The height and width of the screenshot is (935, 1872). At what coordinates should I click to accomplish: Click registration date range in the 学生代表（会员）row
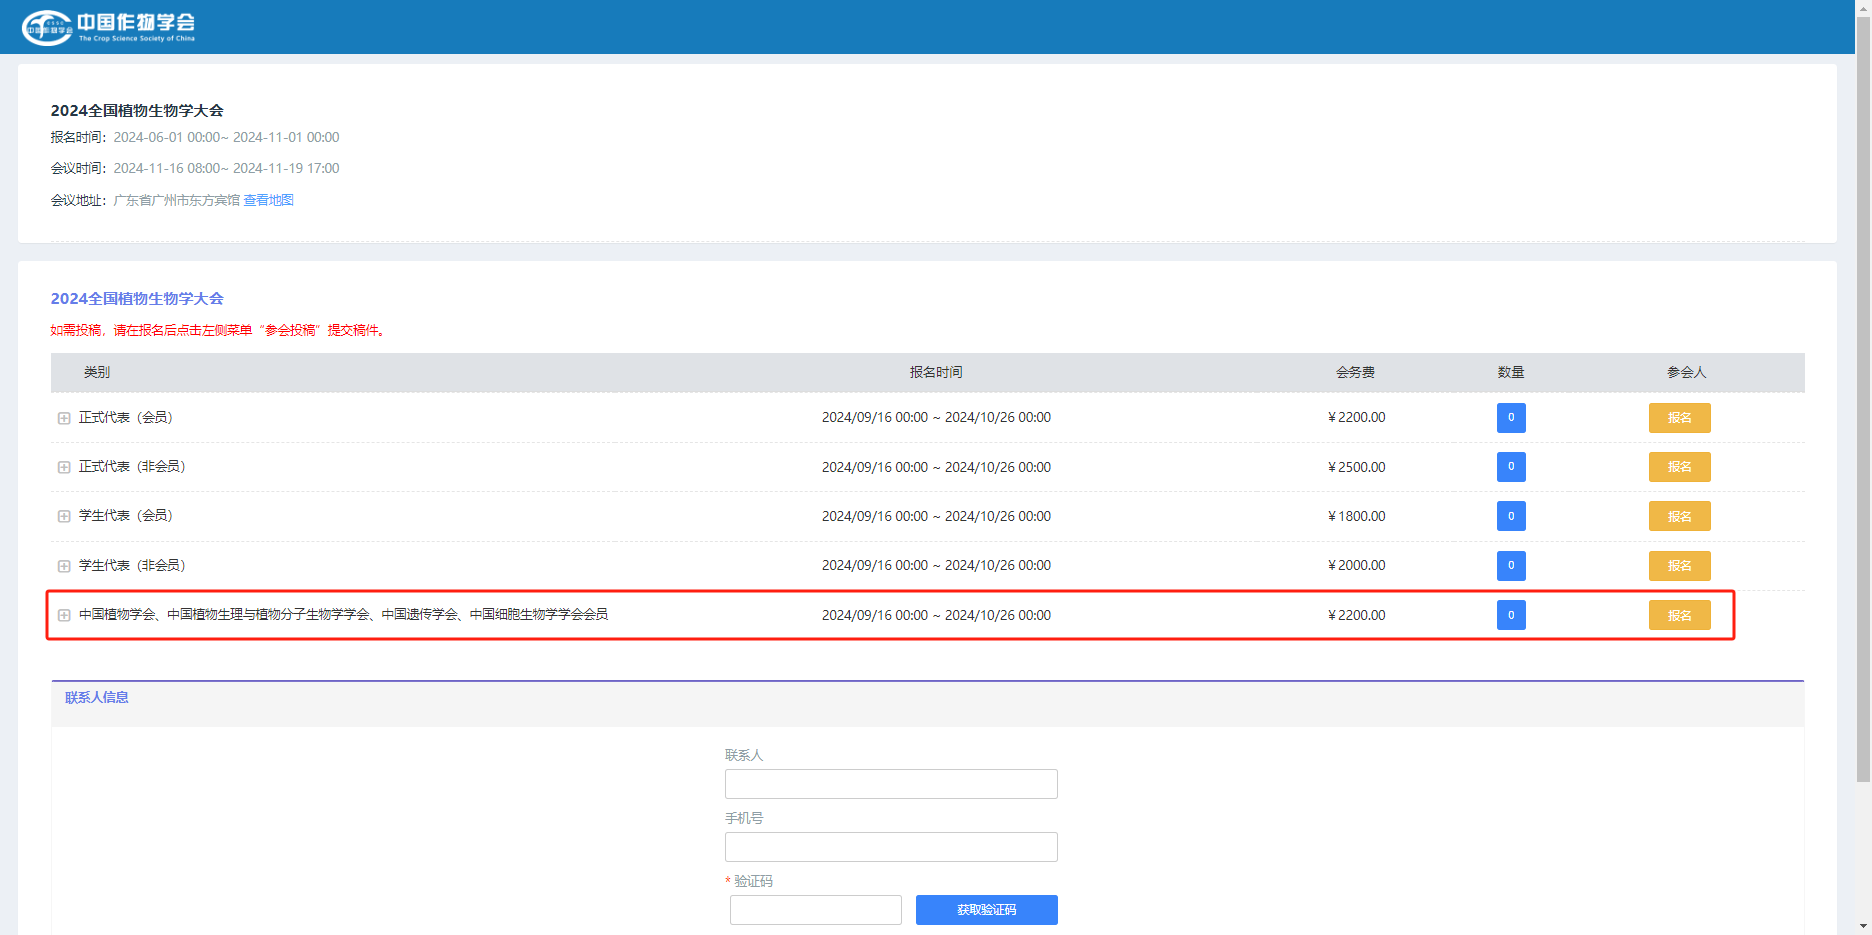point(936,516)
